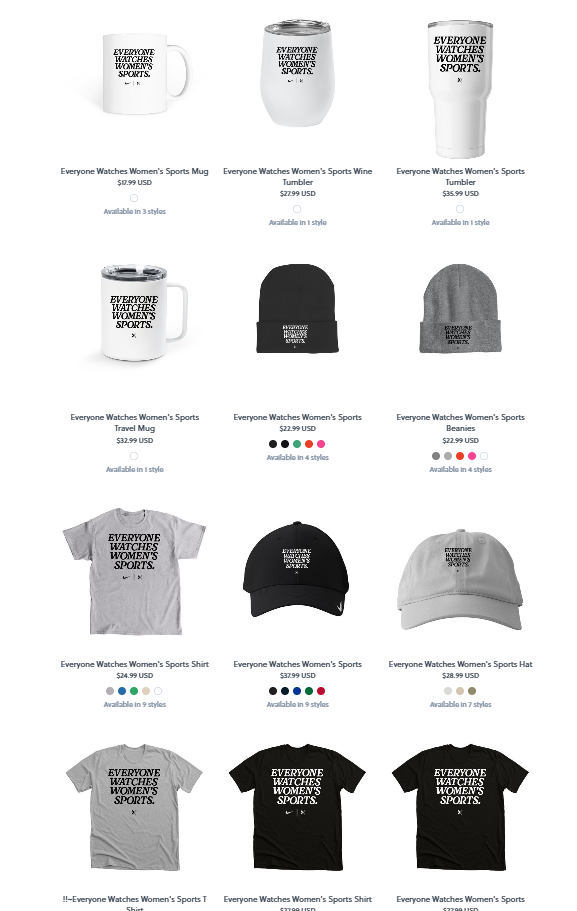Open the black baseball cap image
This screenshot has height=911, width=577.
297,569
